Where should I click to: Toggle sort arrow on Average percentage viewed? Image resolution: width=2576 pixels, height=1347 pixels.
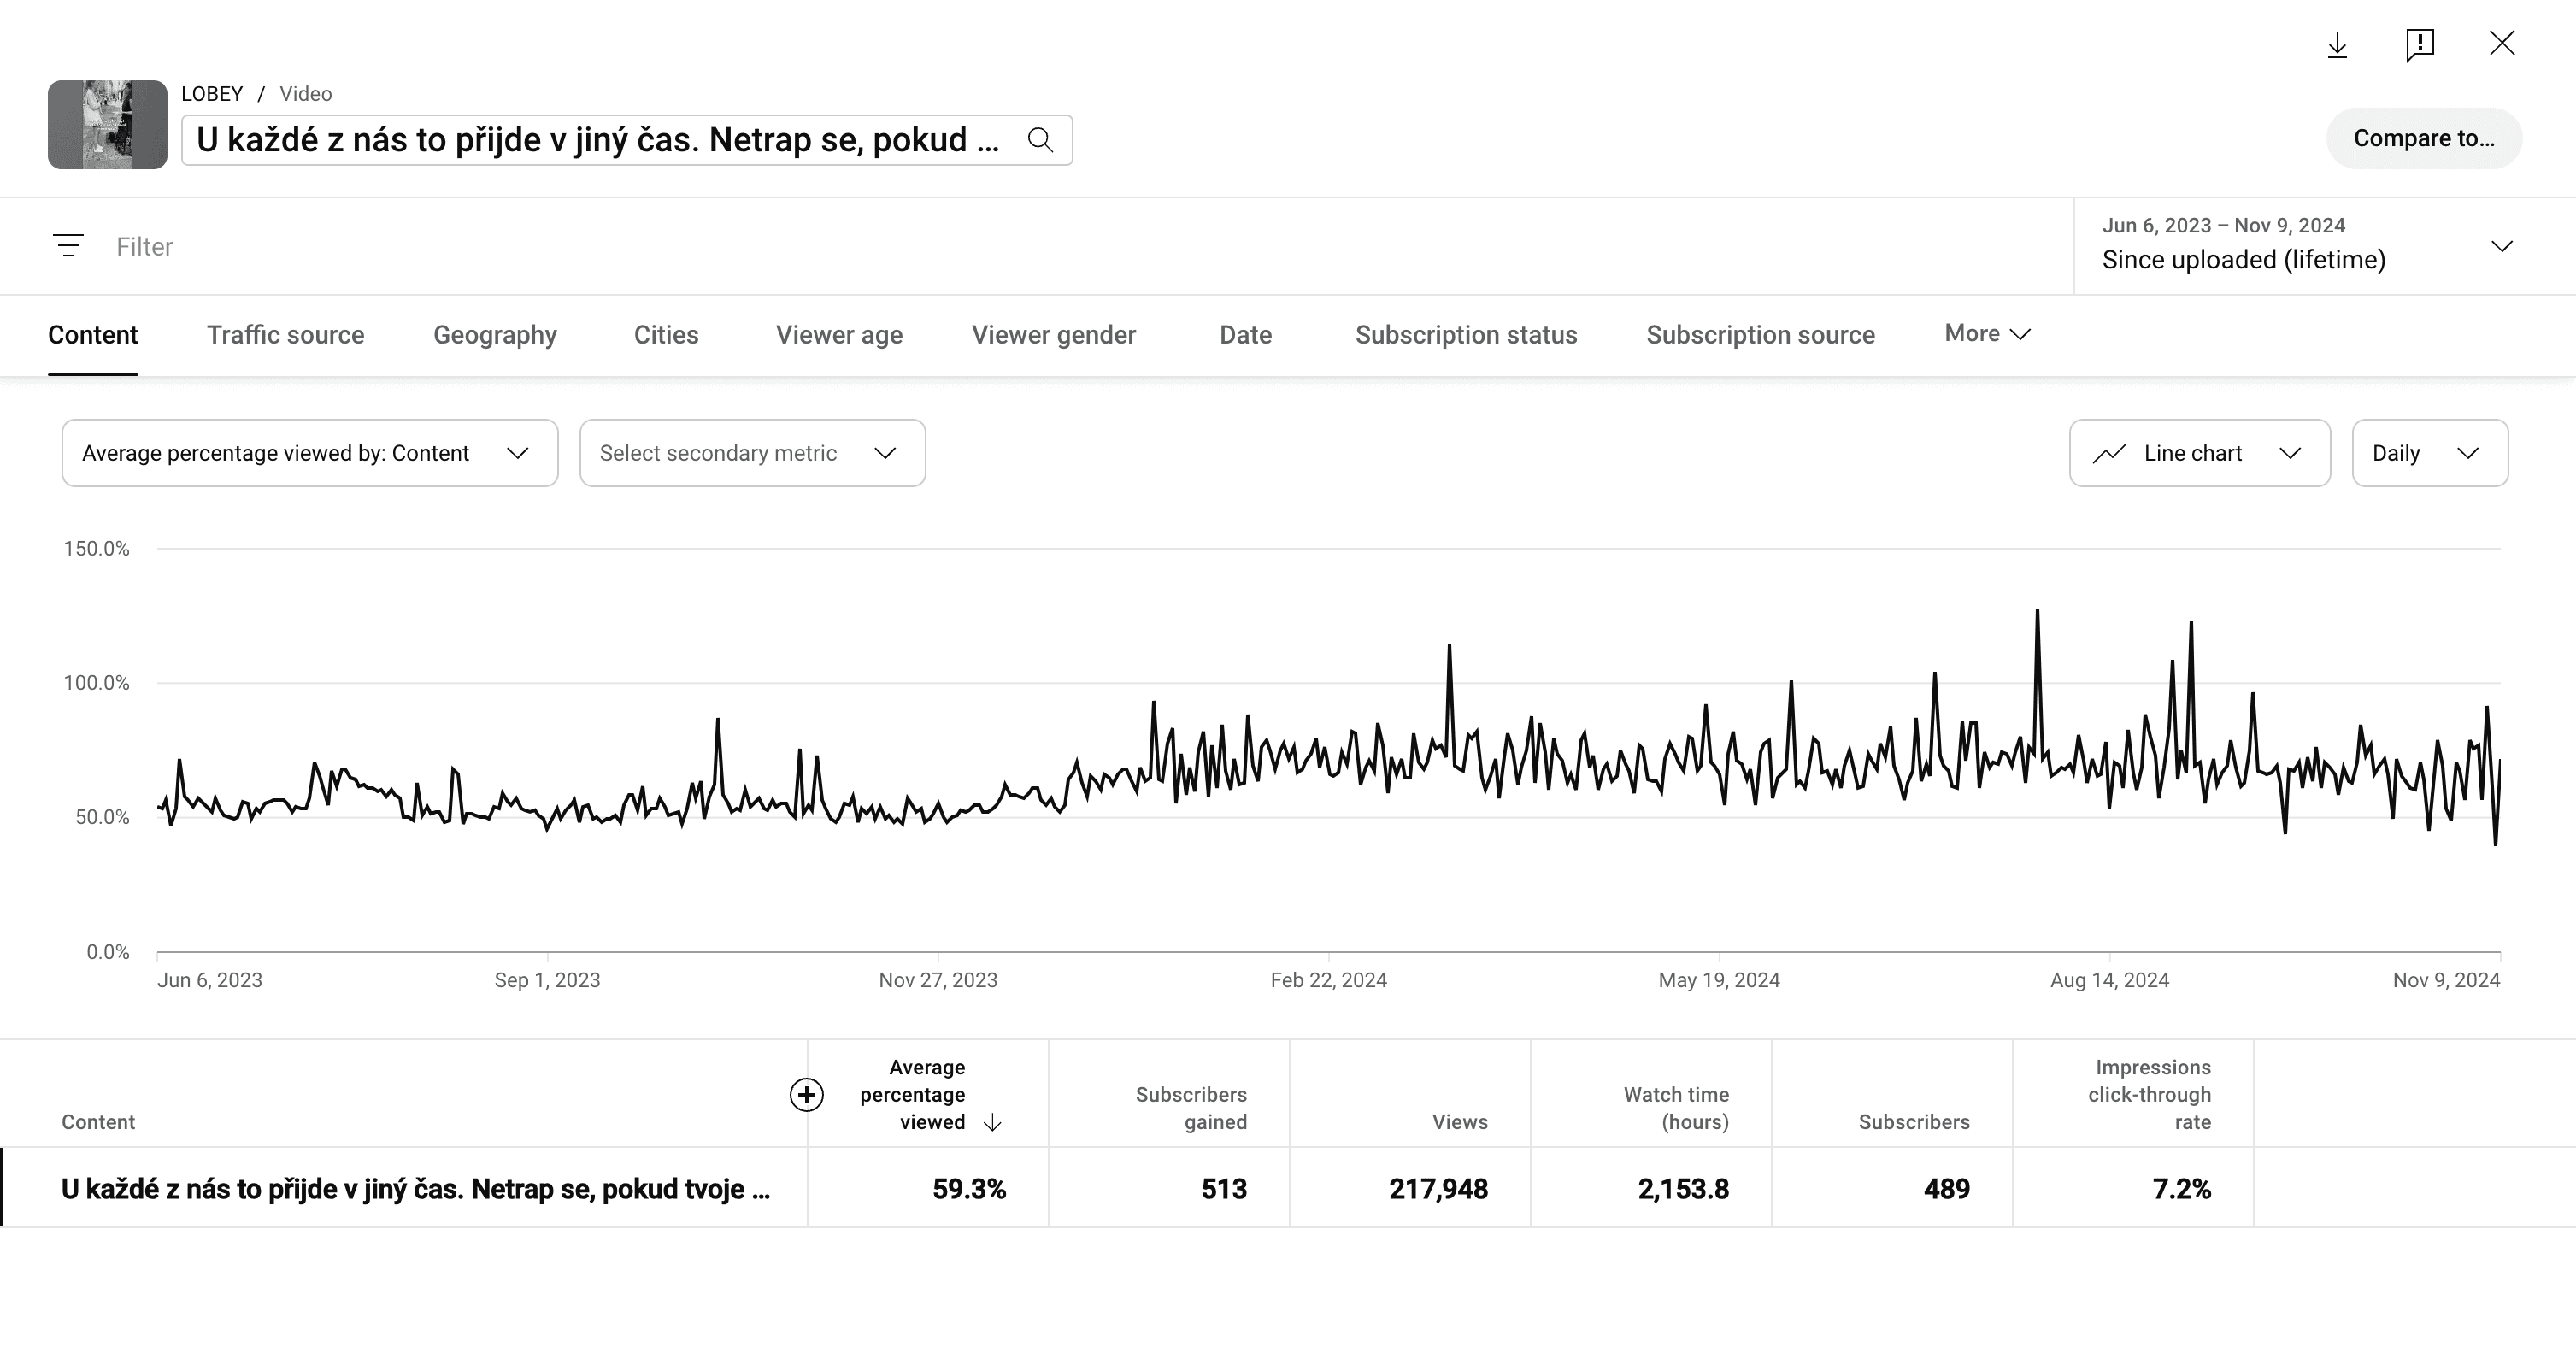coord(992,1123)
